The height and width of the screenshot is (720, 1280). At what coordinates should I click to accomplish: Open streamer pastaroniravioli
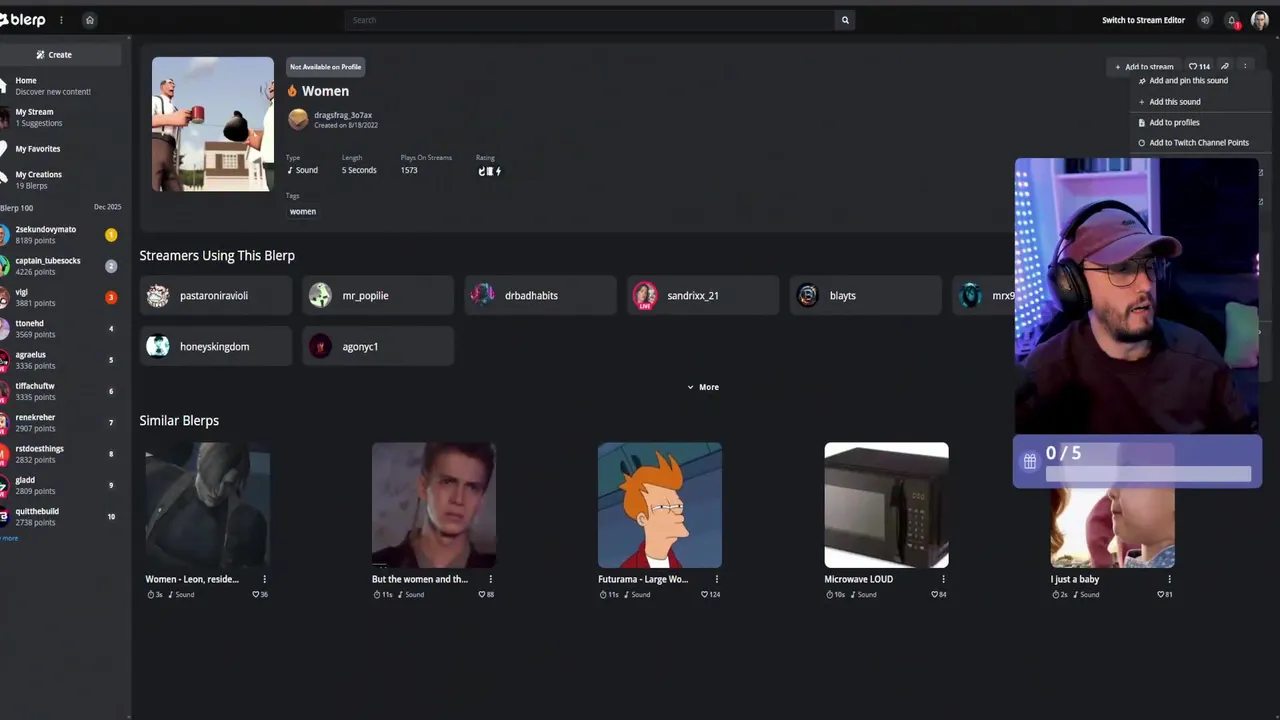(216, 296)
